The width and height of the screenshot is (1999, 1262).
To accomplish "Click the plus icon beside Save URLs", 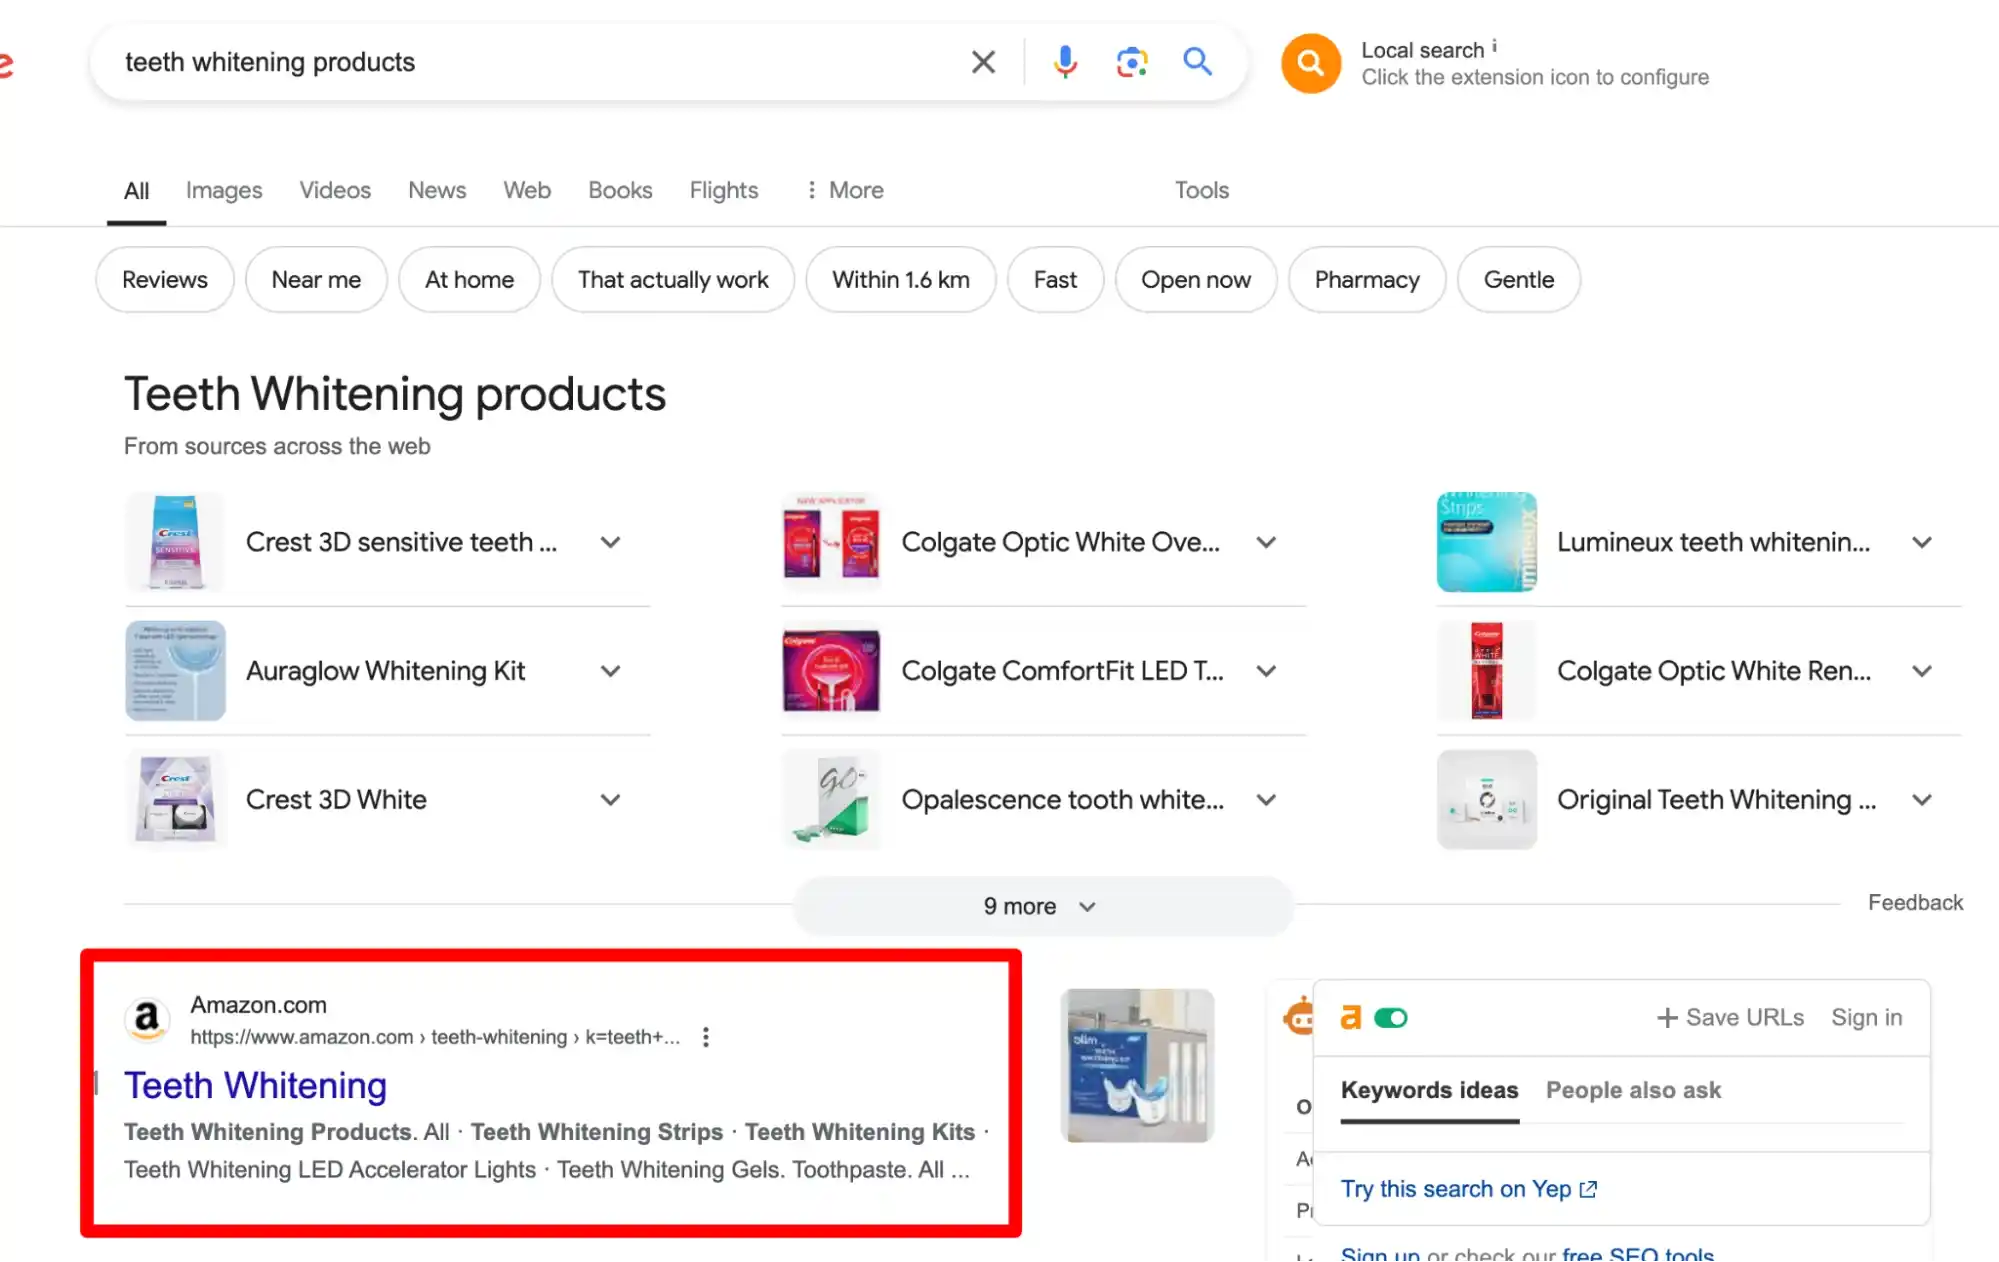I will pyautogui.click(x=1667, y=1018).
